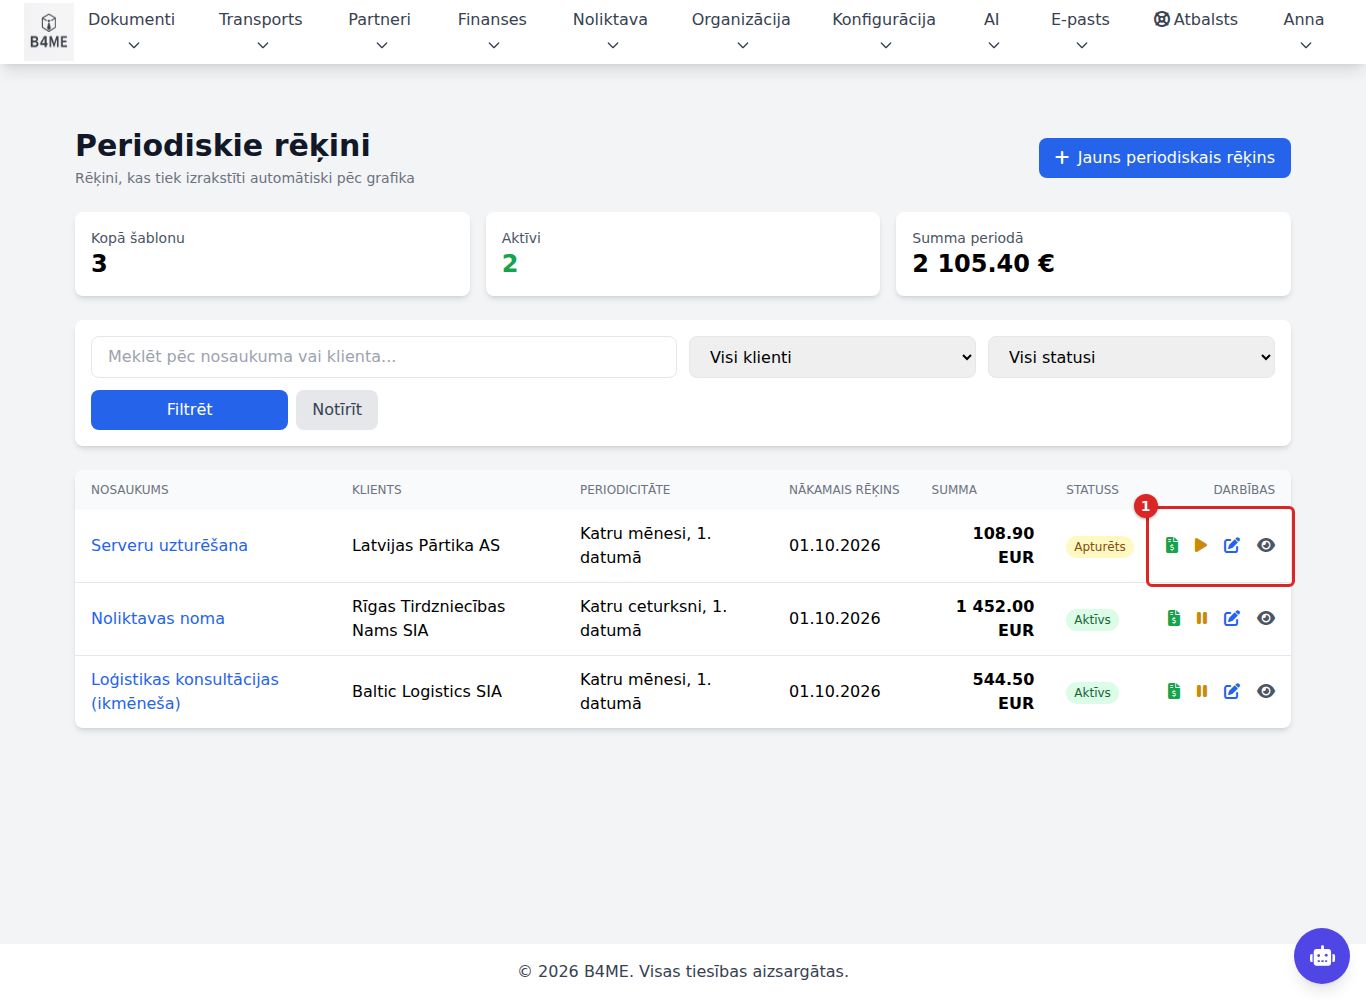Edit the Noliktavas noma template
The image size is (1366, 1000).
point(1232,618)
